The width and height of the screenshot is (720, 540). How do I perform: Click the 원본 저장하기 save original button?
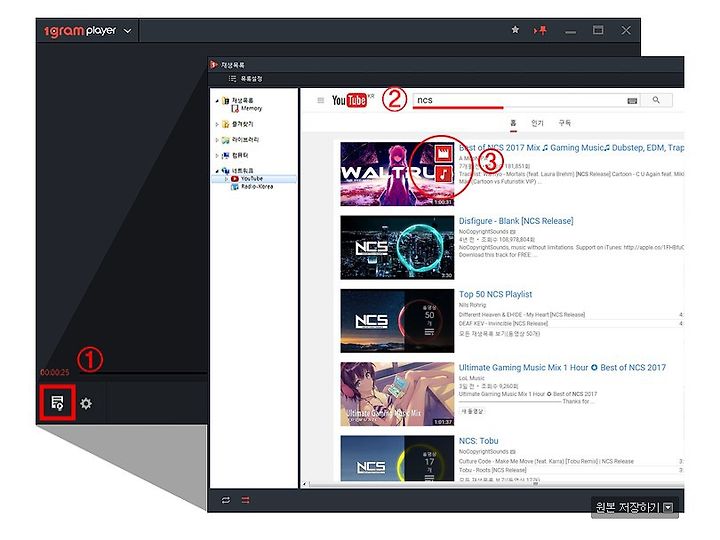click(x=627, y=507)
